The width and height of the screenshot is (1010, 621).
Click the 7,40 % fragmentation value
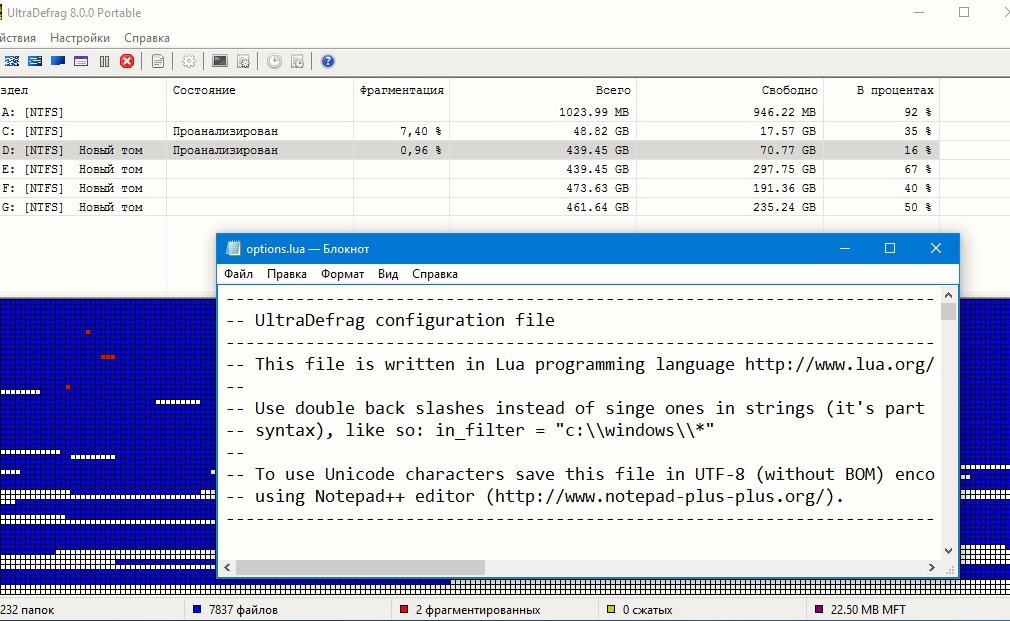[x=421, y=131]
